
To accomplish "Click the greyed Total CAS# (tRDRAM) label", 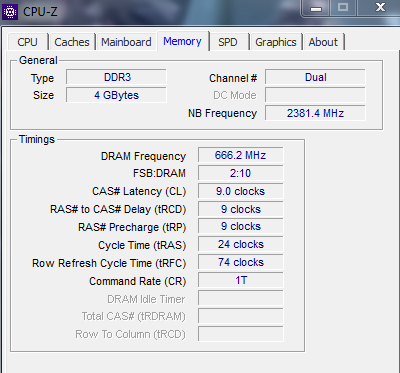I will pyautogui.click(x=134, y=316).
